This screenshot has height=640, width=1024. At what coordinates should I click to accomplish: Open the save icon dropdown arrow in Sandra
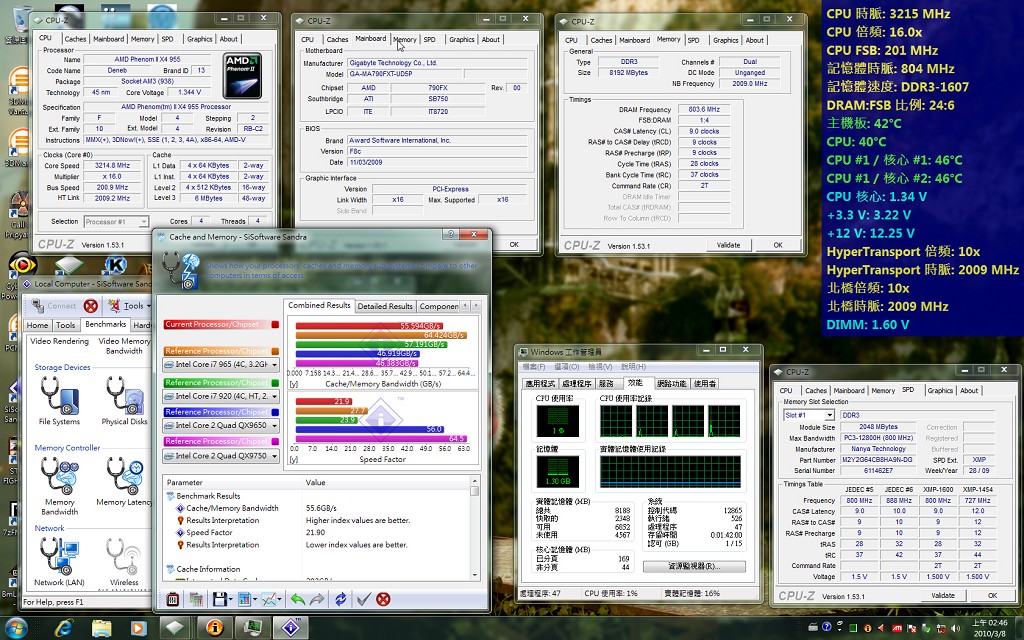tap(230, 599)
